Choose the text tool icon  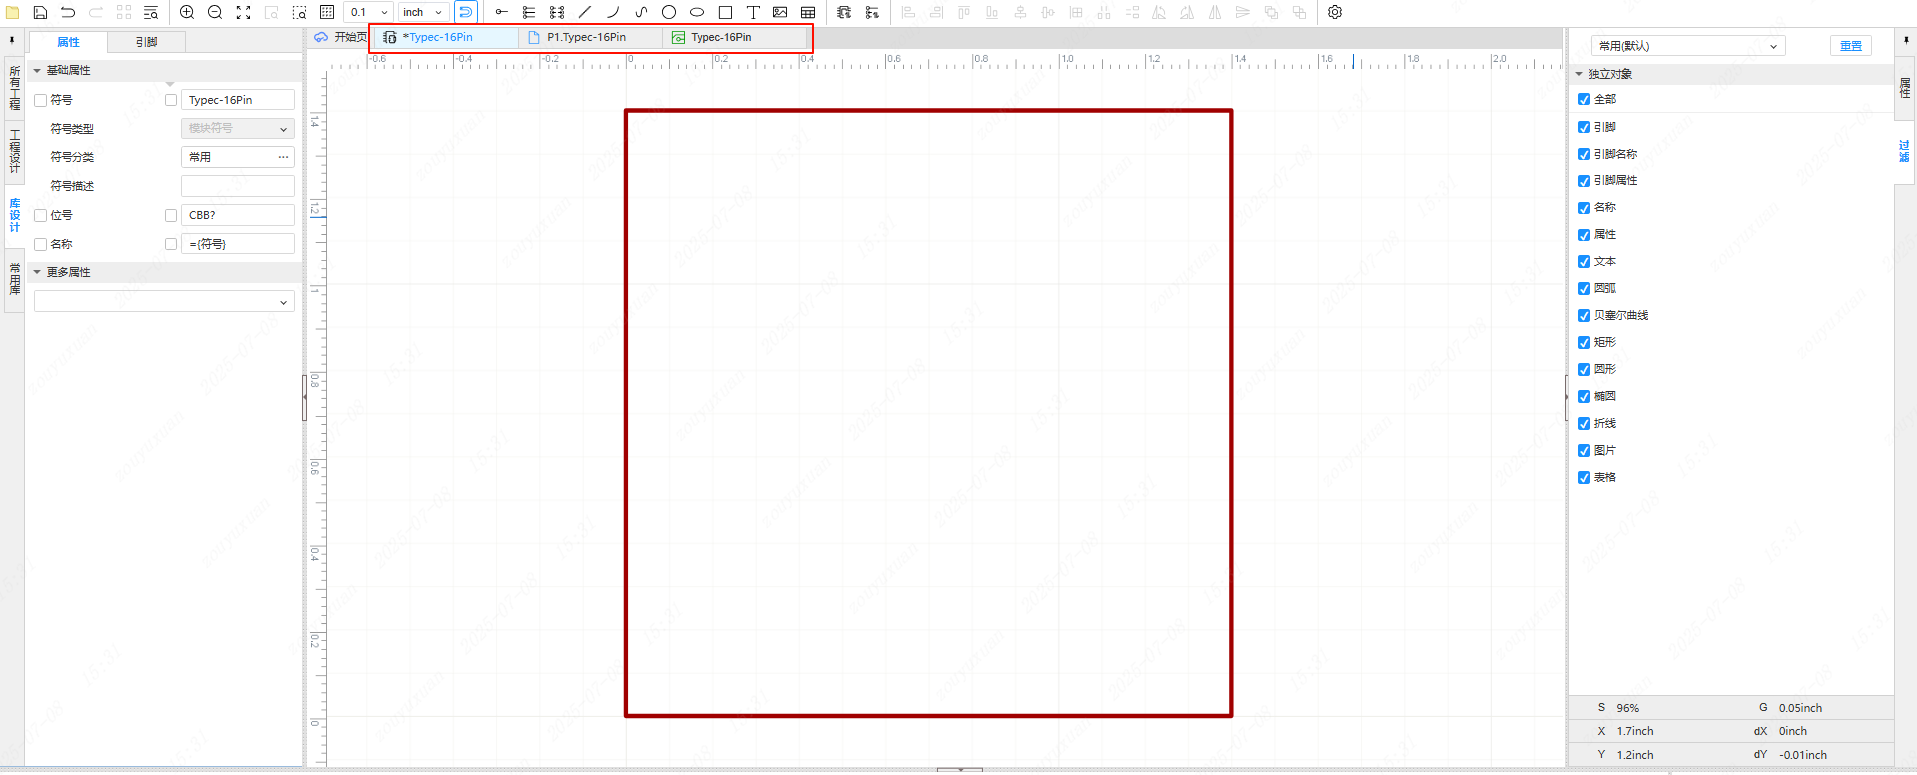point(753,12)
